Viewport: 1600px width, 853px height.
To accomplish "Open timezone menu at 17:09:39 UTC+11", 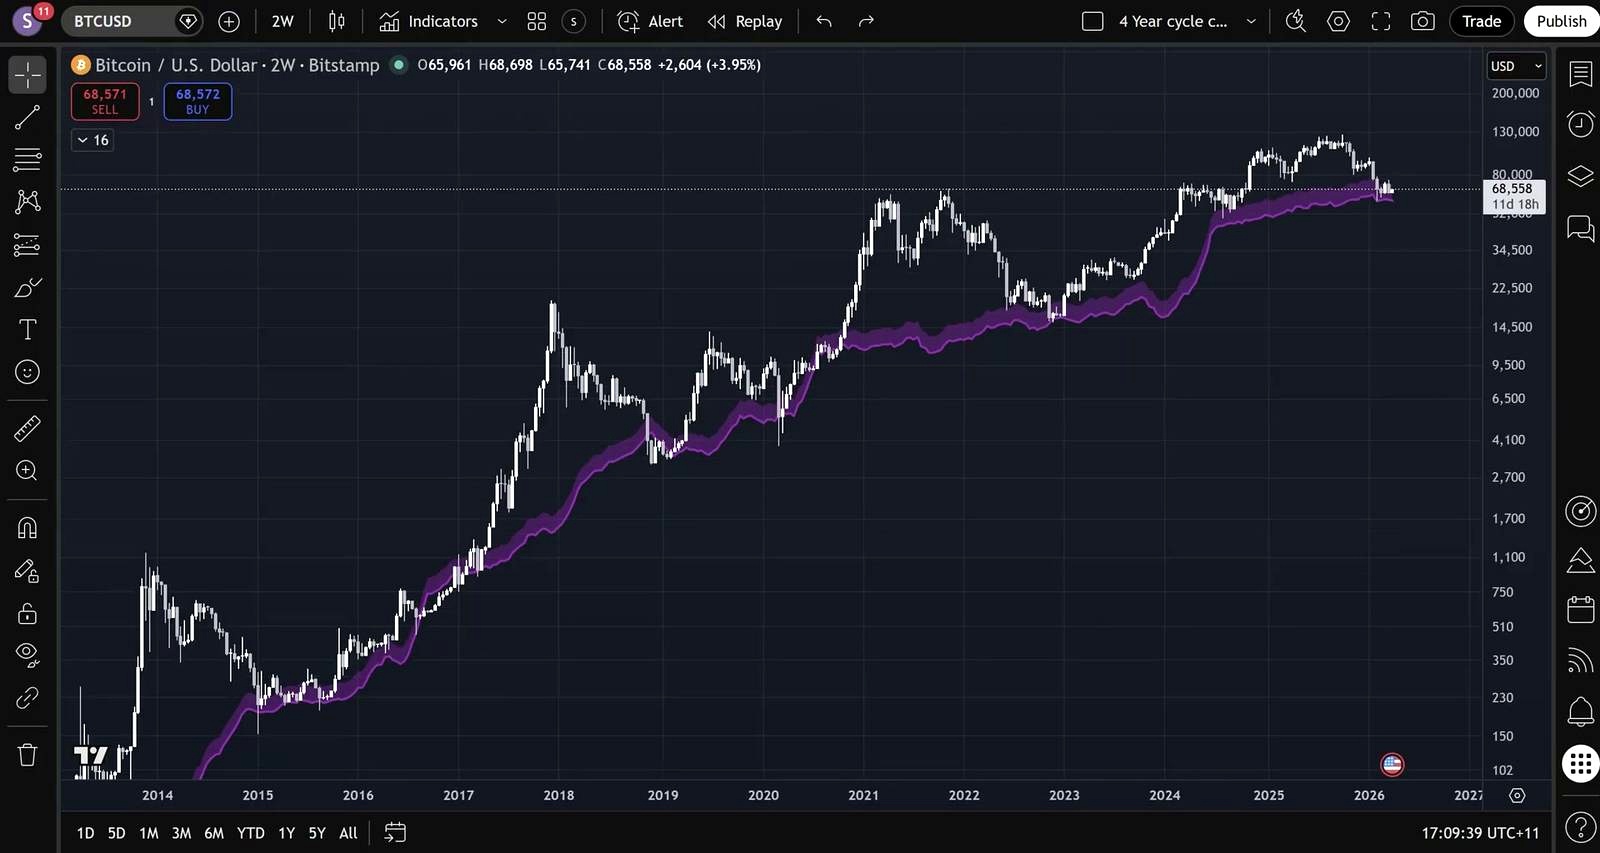I will point(1480,833).
